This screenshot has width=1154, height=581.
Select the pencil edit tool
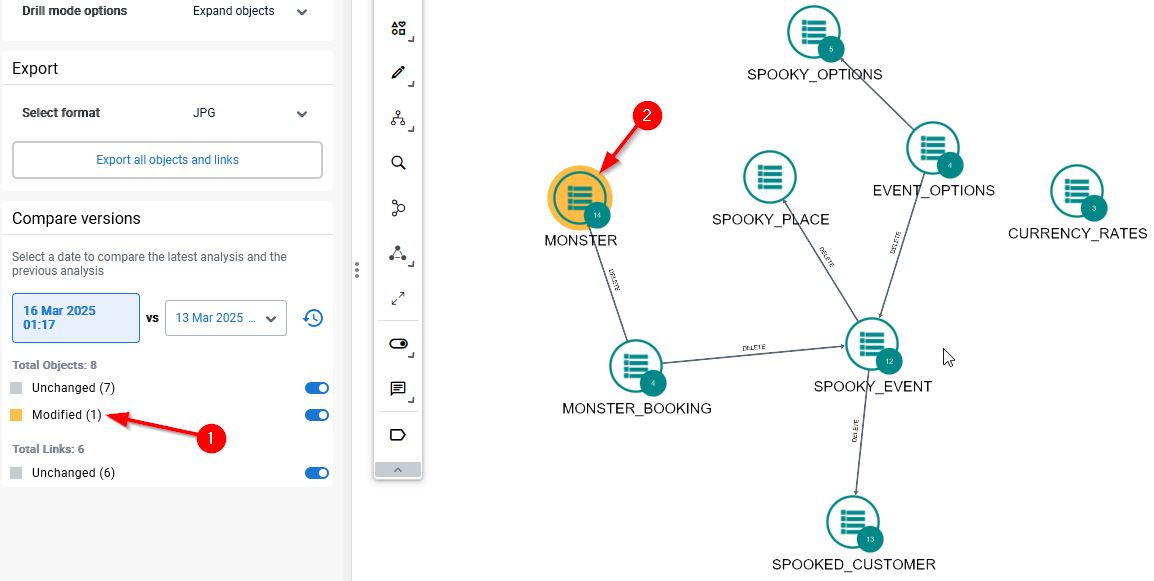(x=398, y=73)
